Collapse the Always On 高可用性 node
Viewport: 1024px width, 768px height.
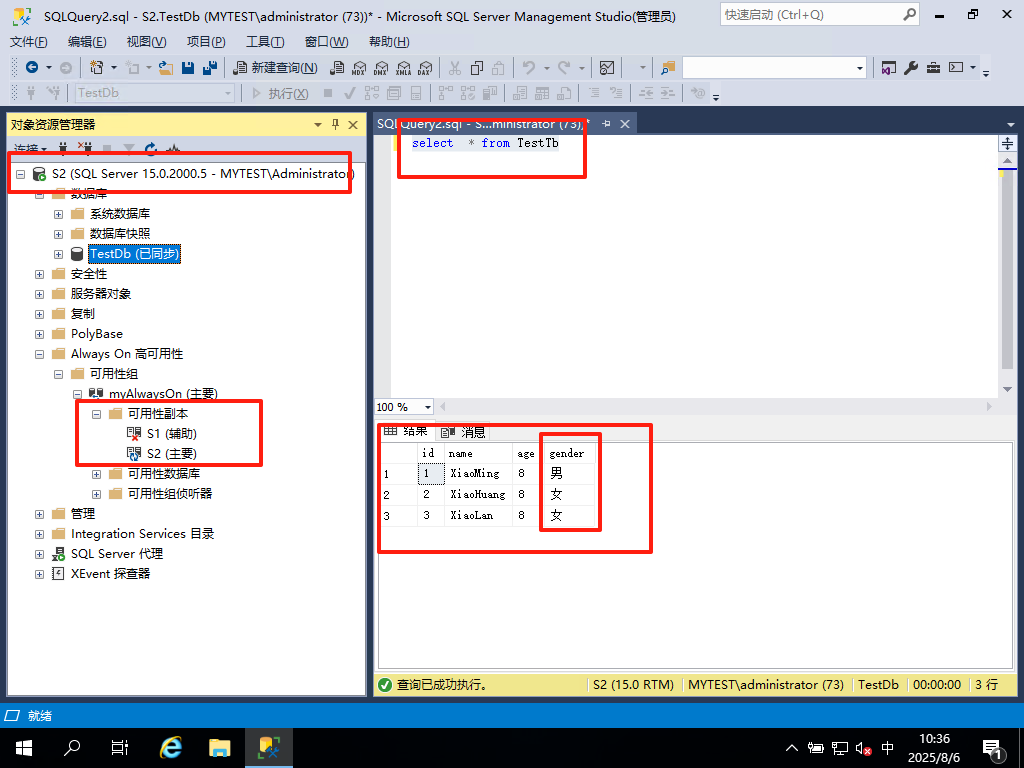39,354
